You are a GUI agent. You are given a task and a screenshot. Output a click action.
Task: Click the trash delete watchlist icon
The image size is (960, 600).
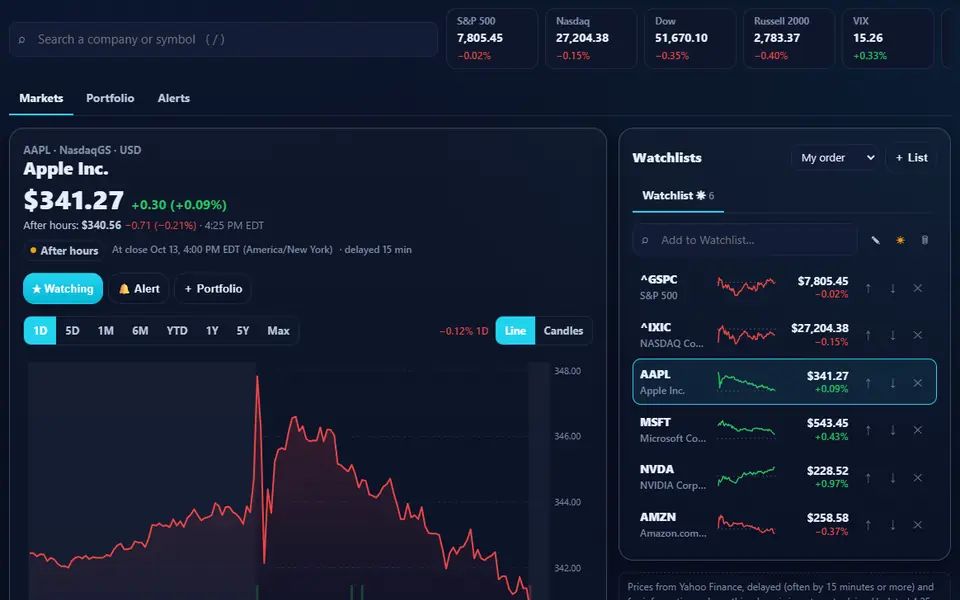[924, 240]
